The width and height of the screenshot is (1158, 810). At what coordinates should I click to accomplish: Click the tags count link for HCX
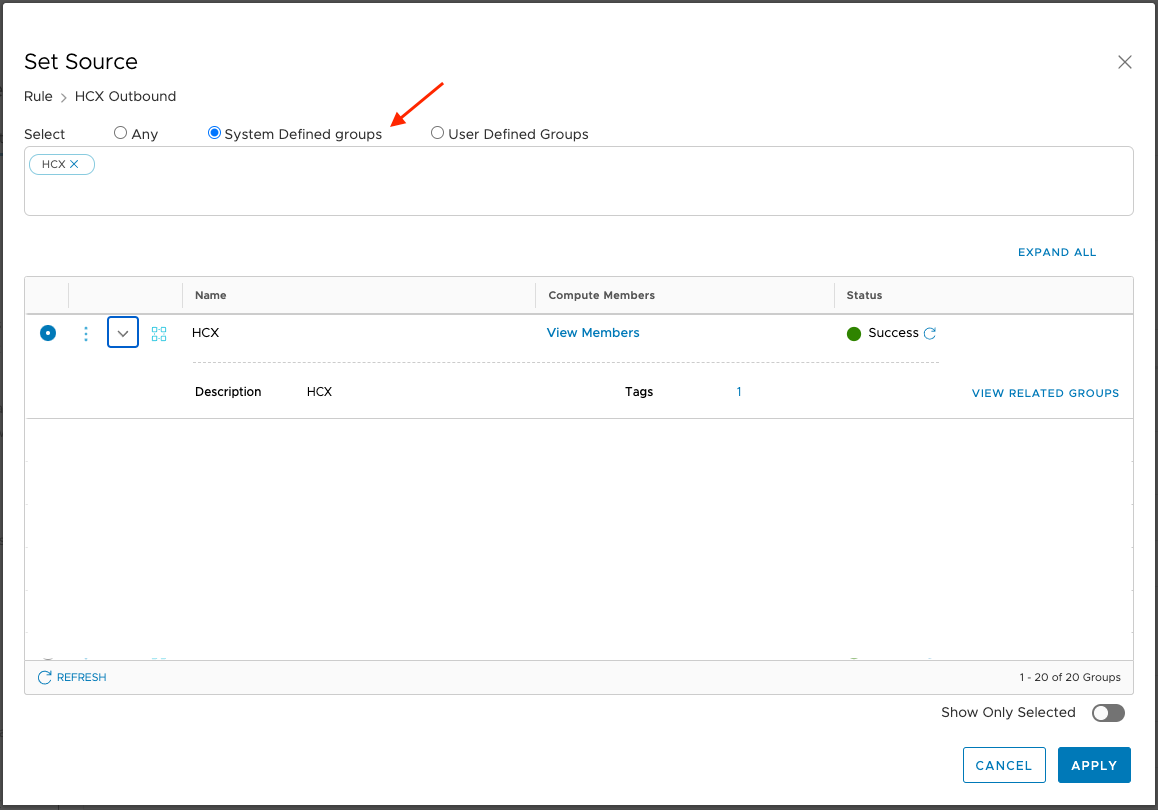tap(739, 392)
